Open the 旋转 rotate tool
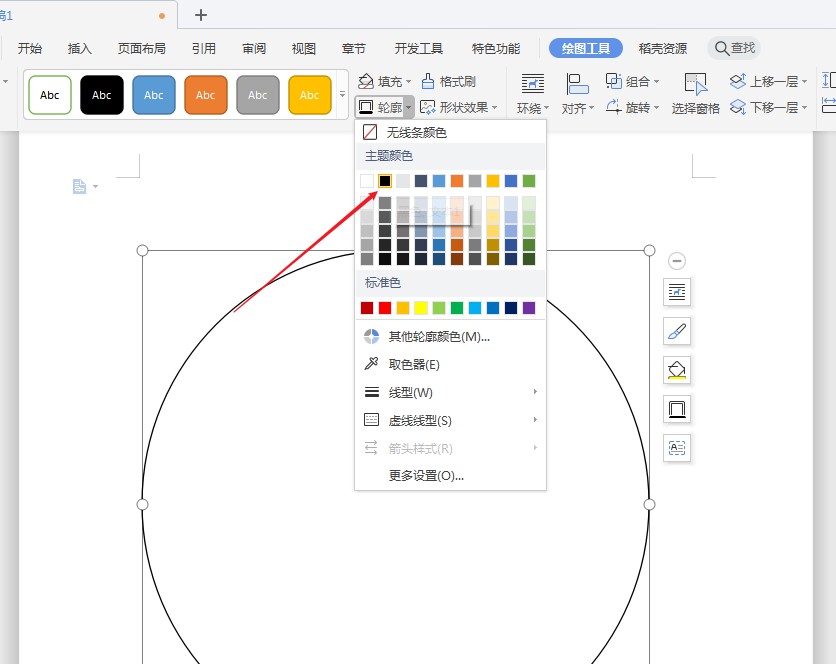The height and width of the screenshot is (664, 836). pos(628,107)
